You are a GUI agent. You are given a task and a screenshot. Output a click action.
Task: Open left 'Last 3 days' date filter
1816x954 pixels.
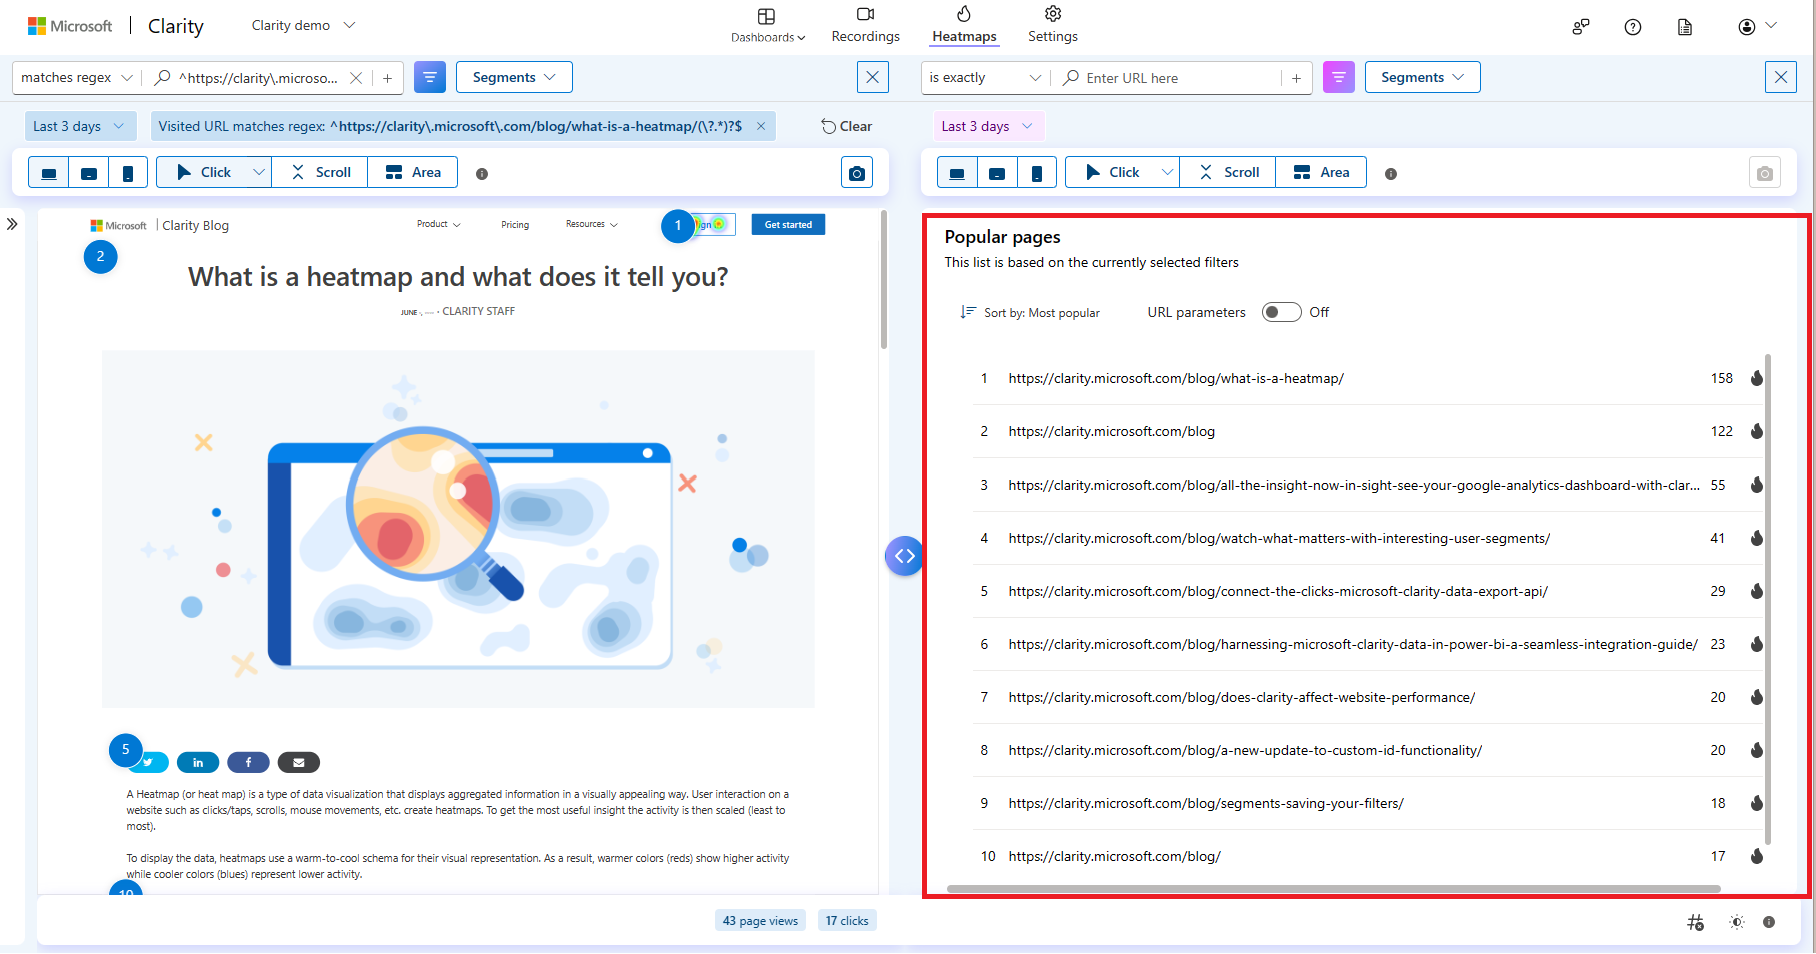[x=79, y=126]
